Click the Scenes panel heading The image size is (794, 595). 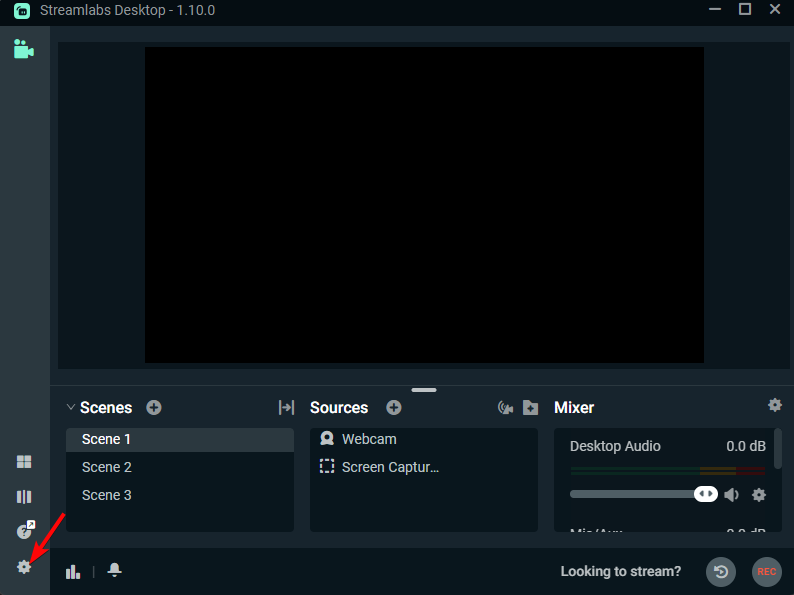(106, 408)
